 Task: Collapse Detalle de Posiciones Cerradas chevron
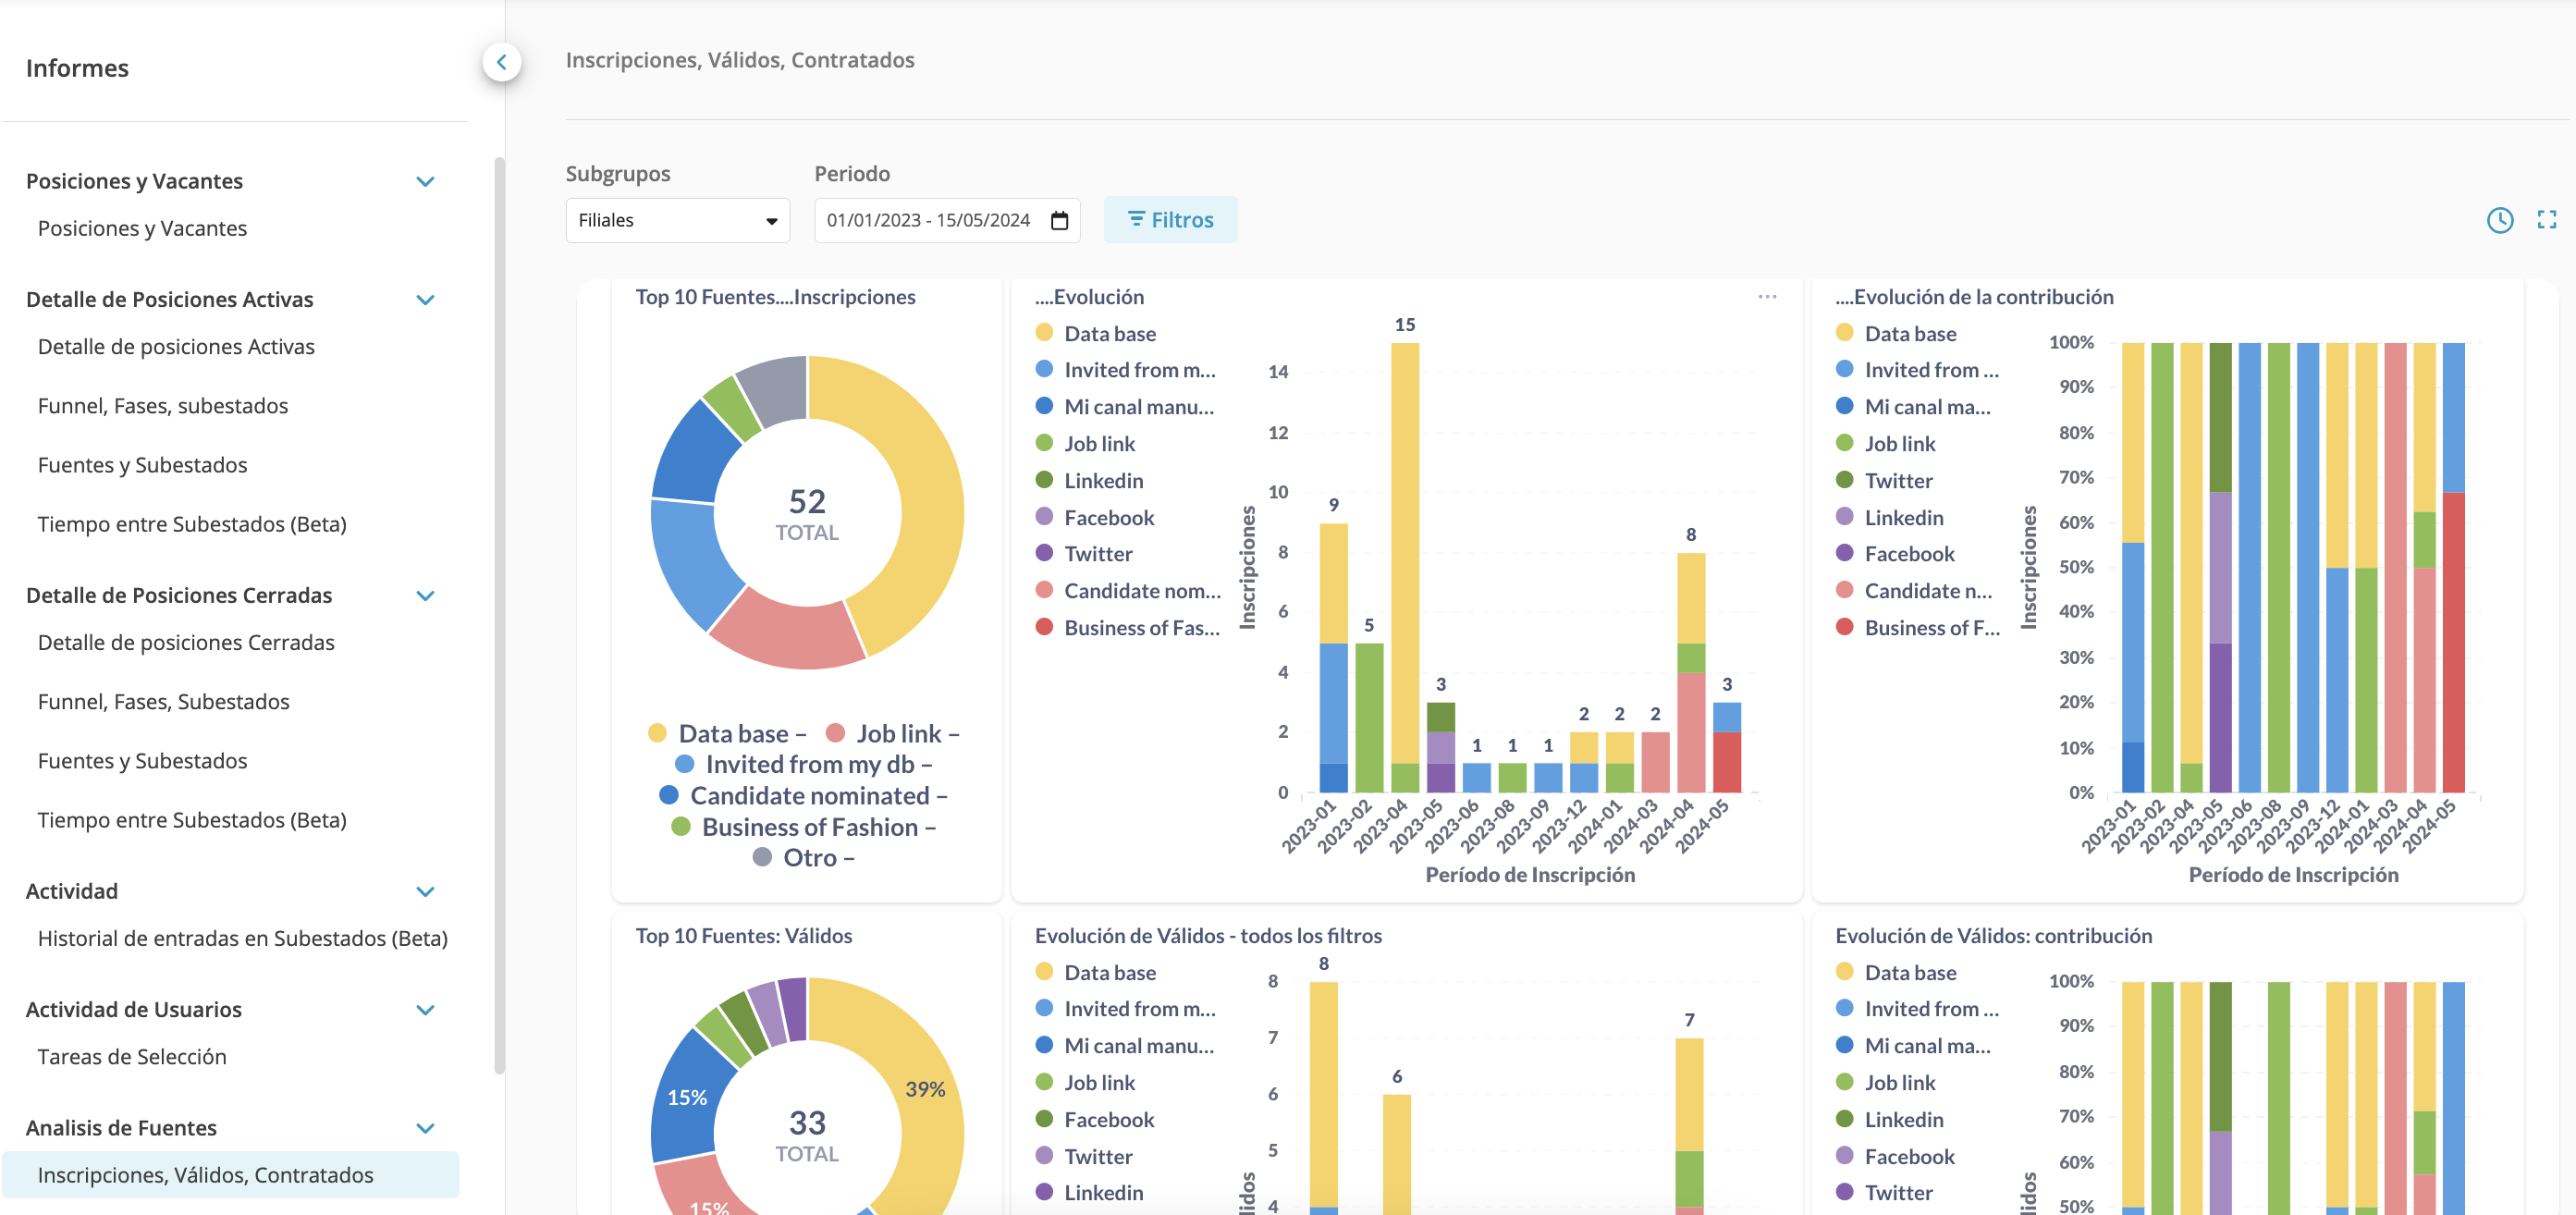425,596
